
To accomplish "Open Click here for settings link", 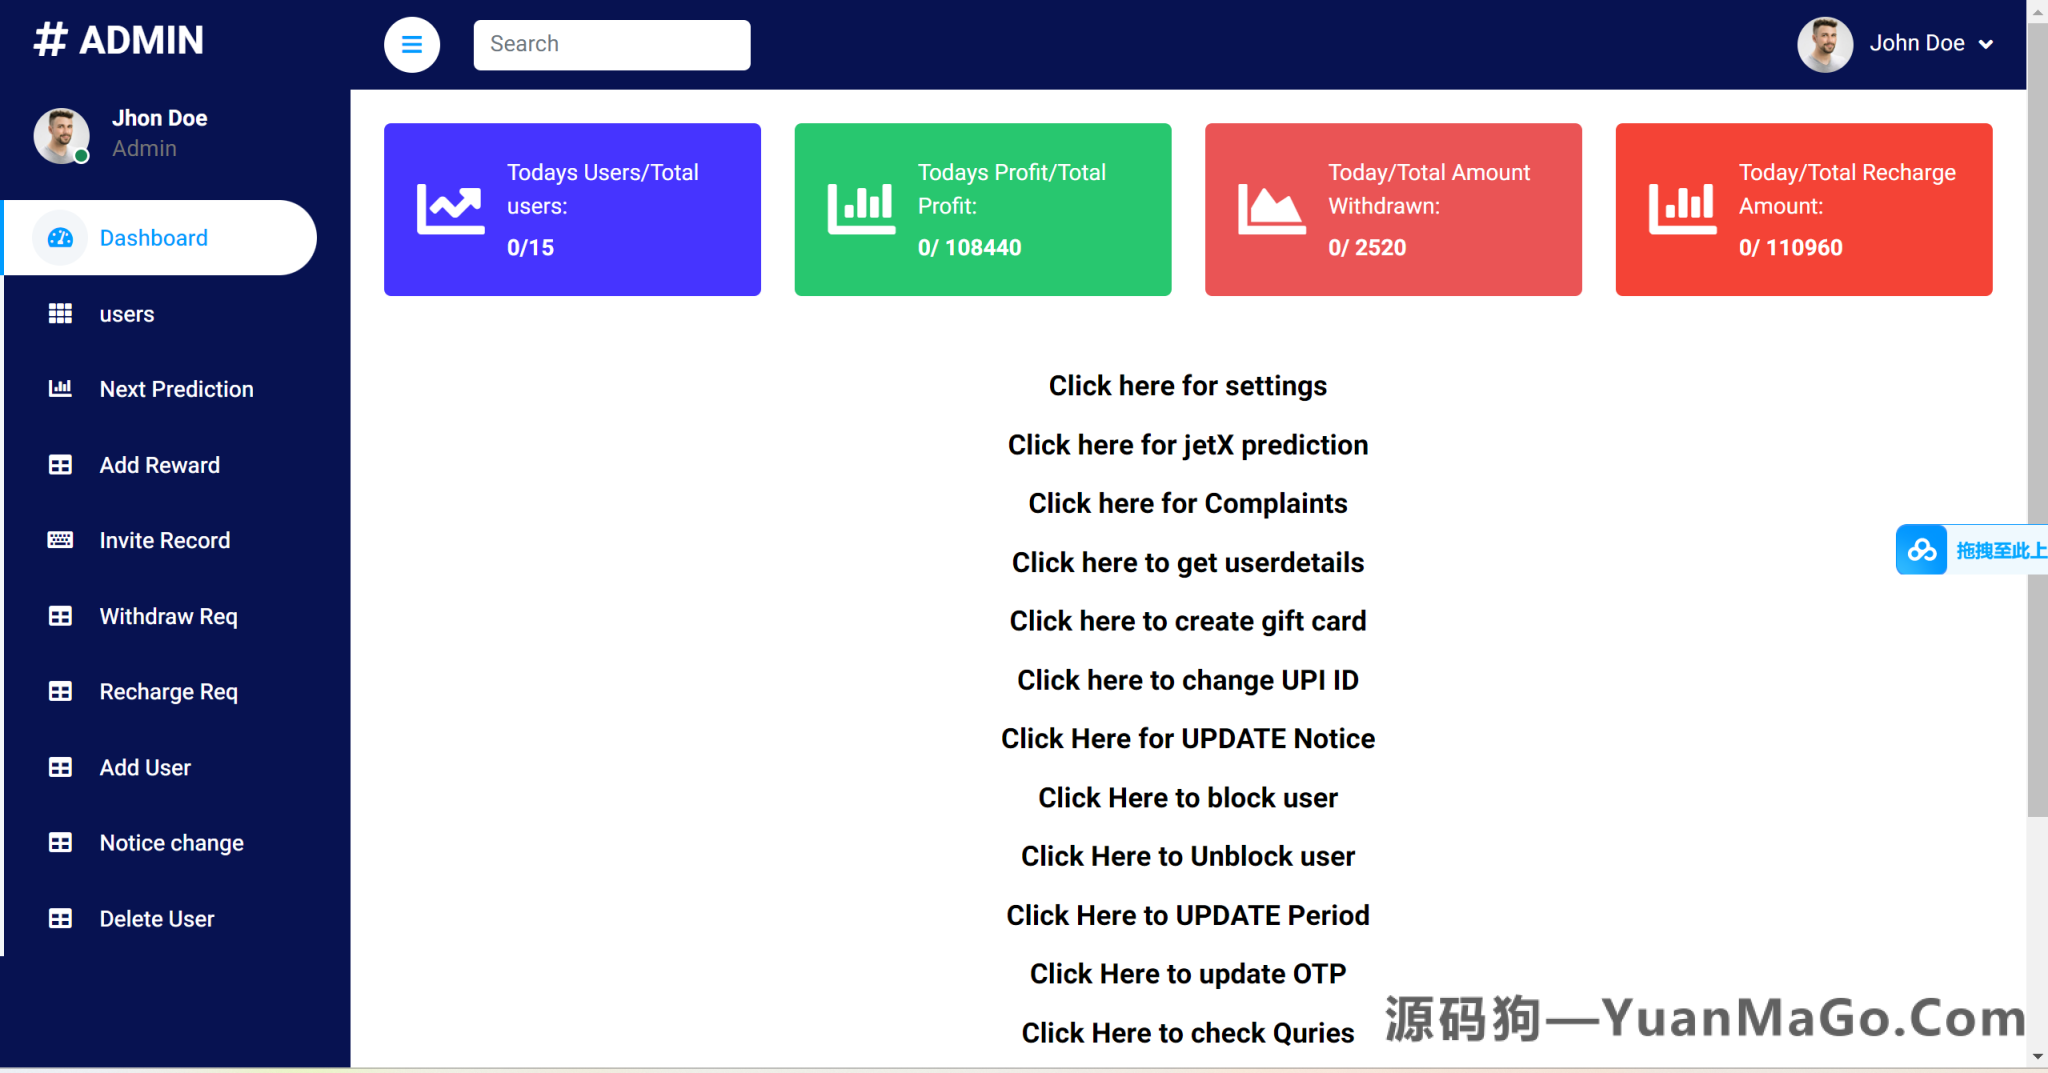I will 1187,386.
